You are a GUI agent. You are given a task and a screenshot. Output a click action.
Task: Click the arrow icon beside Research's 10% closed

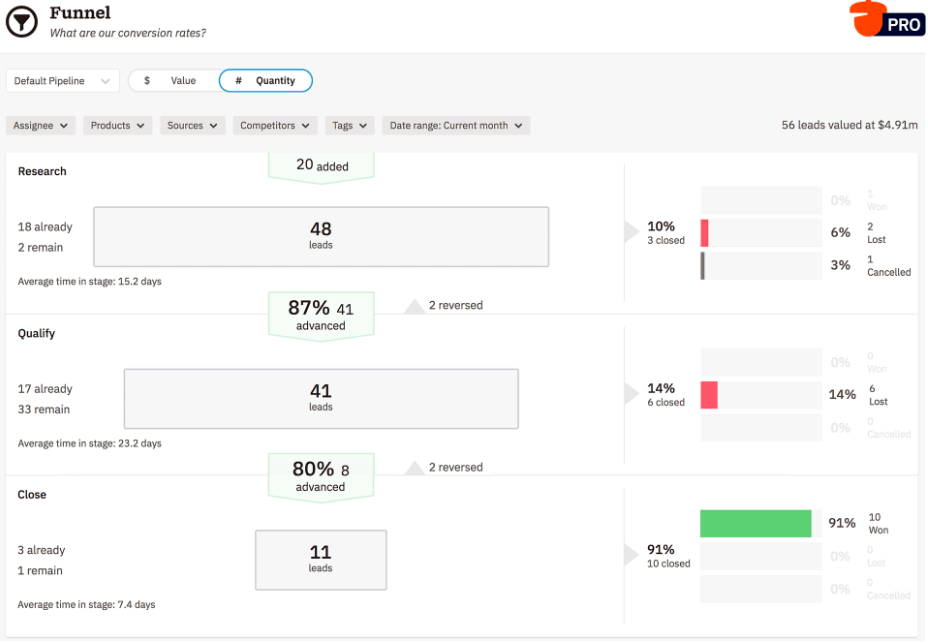630,233
